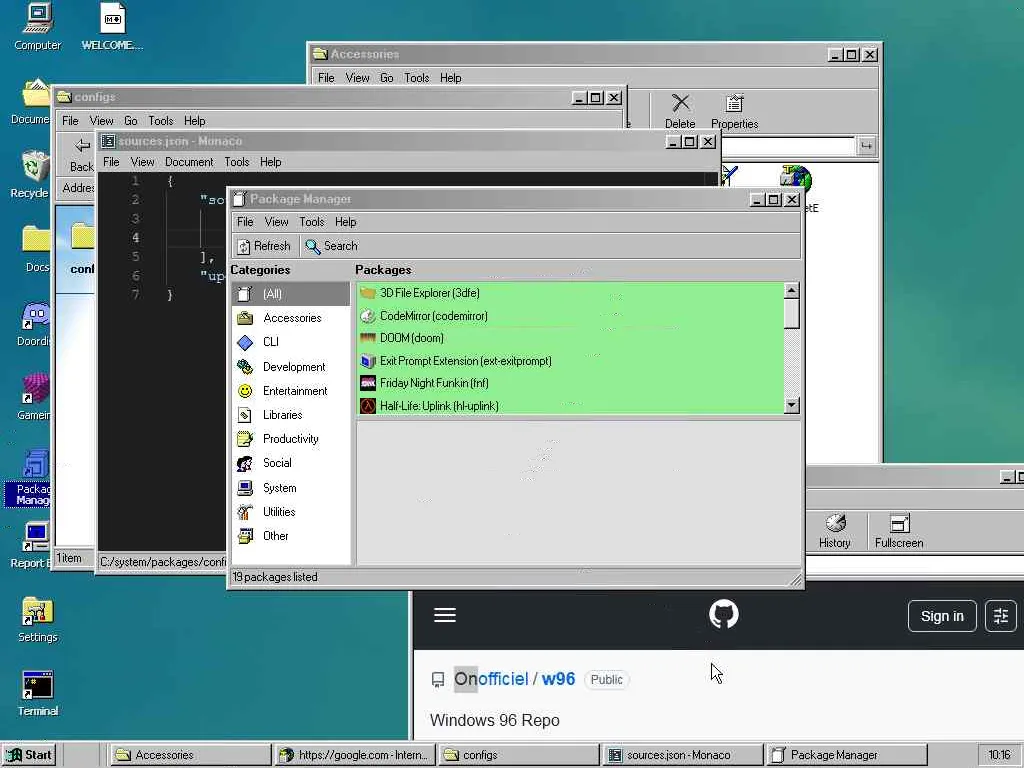Click the packages list scroll down arrow
The height and width of the screenshot is (768, 1024).
click(791, 406)
